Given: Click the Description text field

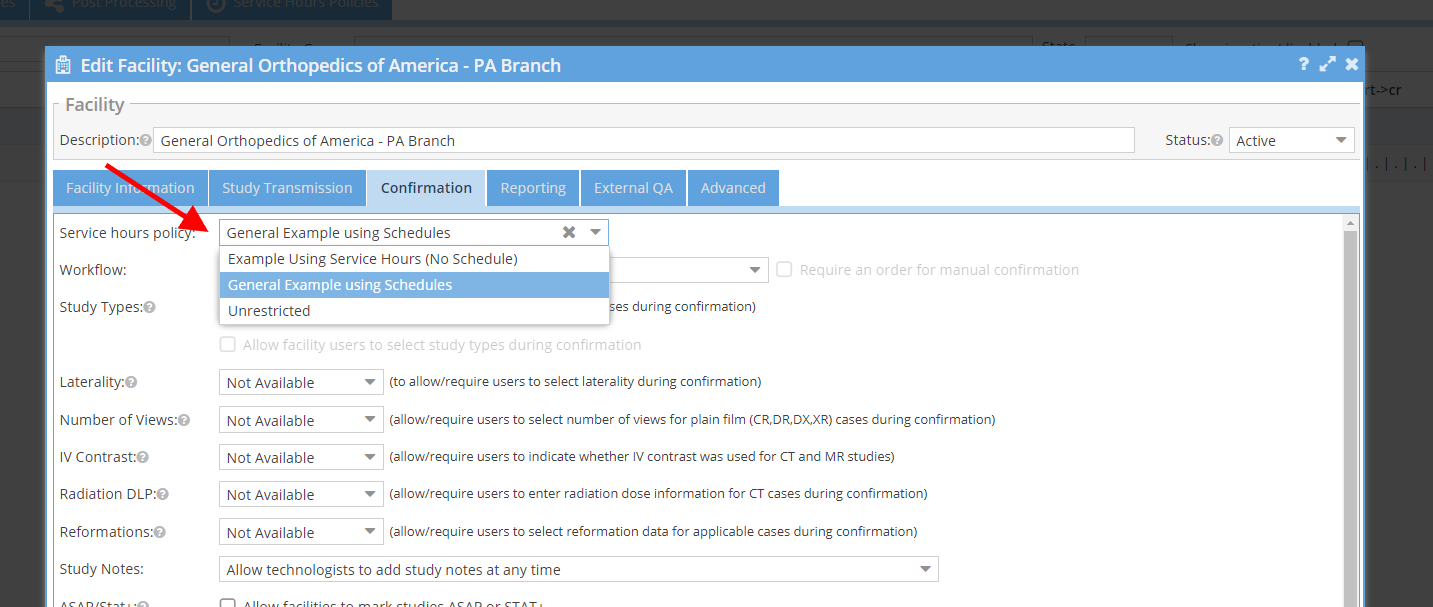Looking at the screenshot, I should 645,141.
